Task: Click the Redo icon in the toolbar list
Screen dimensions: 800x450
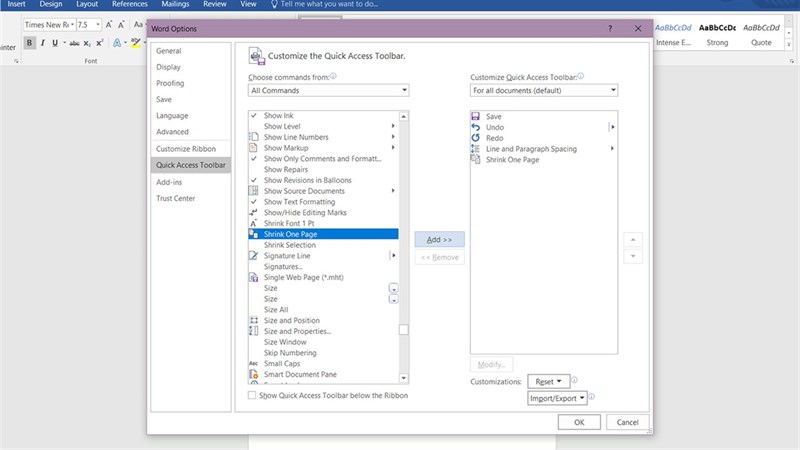Action: coord(476,138)
